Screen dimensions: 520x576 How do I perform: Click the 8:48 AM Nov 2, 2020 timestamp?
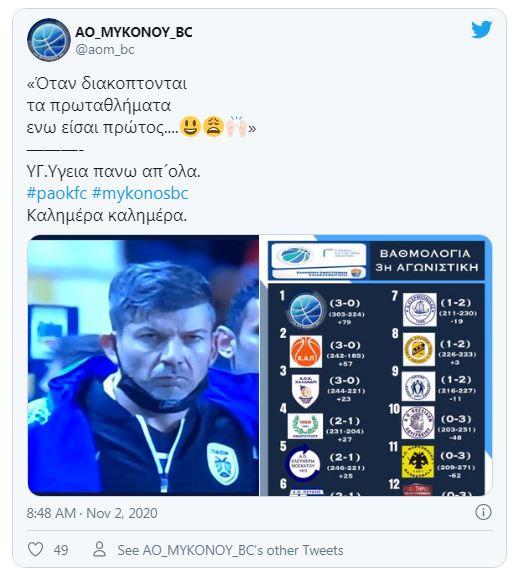[x=92, y=513]
